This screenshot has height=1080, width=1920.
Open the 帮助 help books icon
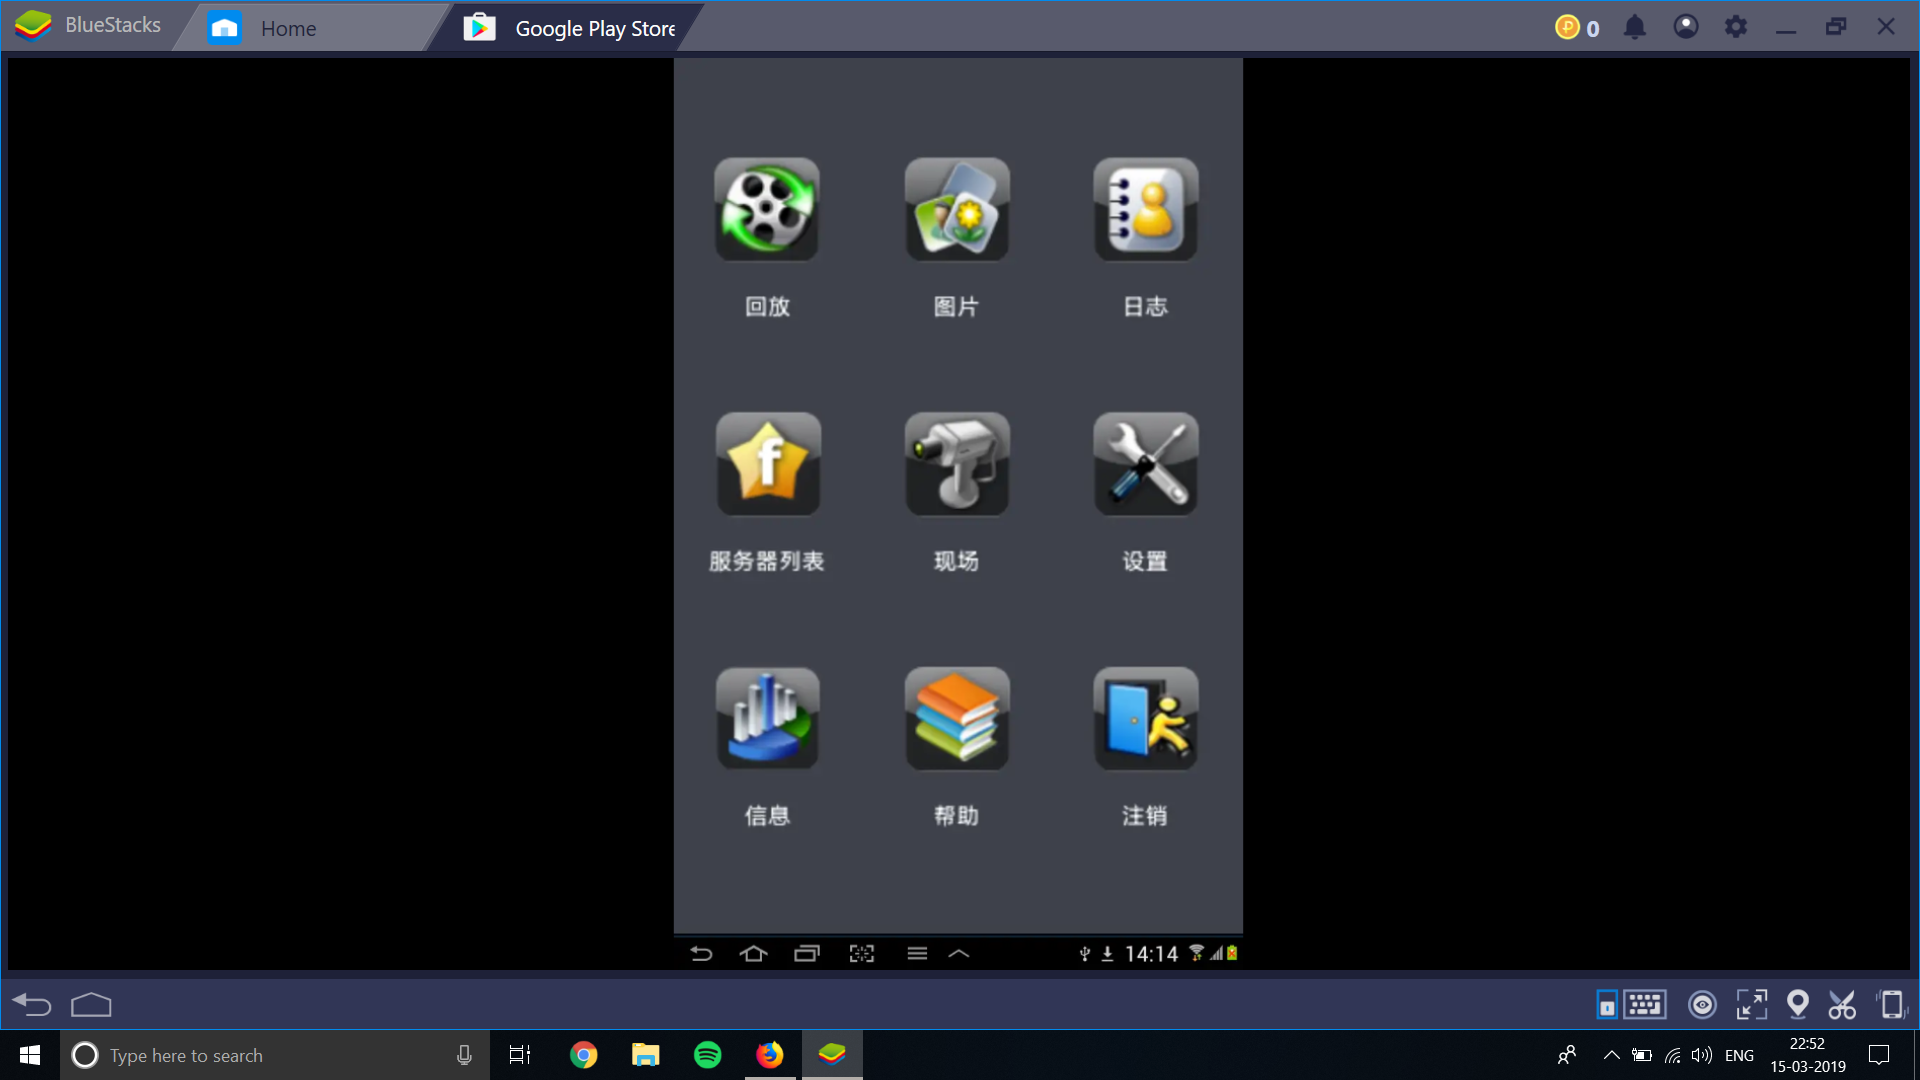point(957,719)
